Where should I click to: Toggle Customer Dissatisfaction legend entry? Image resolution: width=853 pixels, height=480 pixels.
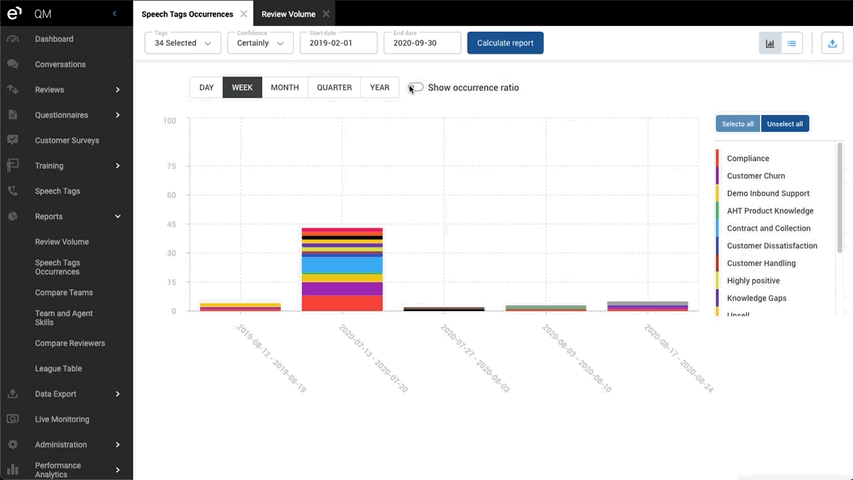click(x=771, y=245)
